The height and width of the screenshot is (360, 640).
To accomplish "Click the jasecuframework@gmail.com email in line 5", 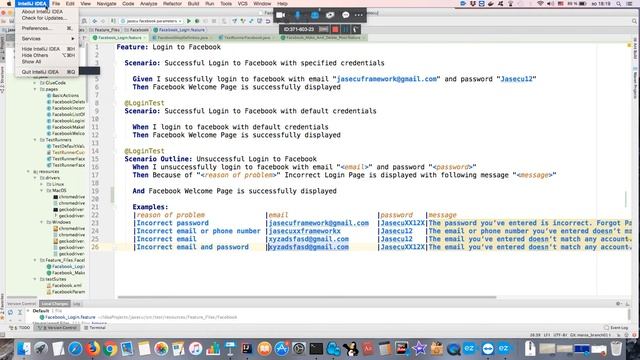I will 387,79.
